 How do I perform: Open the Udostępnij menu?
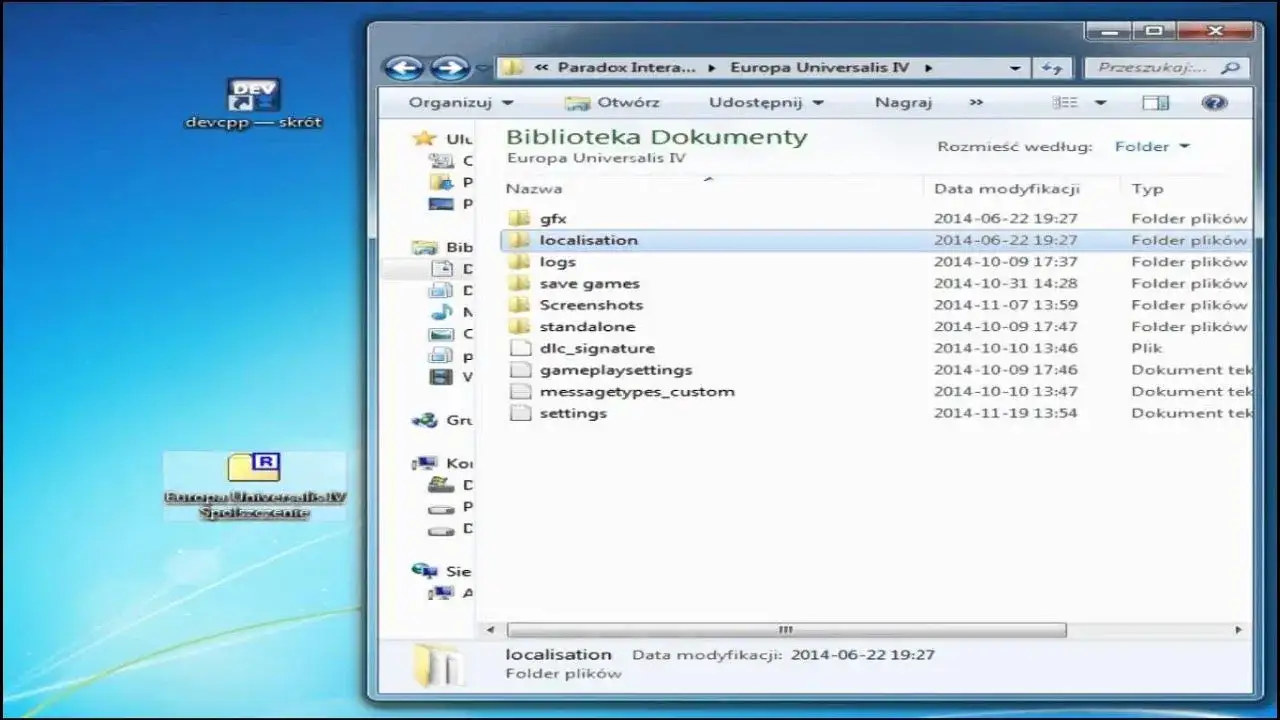point(766,102)
